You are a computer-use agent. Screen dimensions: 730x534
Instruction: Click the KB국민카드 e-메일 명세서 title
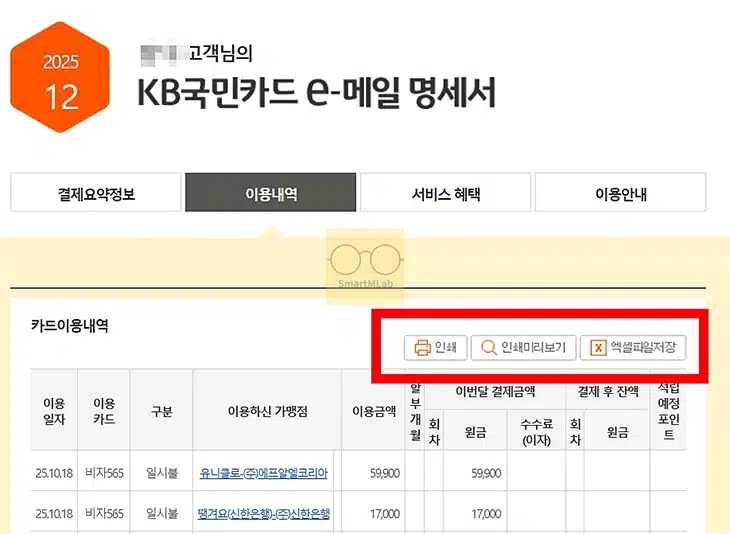point(317,92)
